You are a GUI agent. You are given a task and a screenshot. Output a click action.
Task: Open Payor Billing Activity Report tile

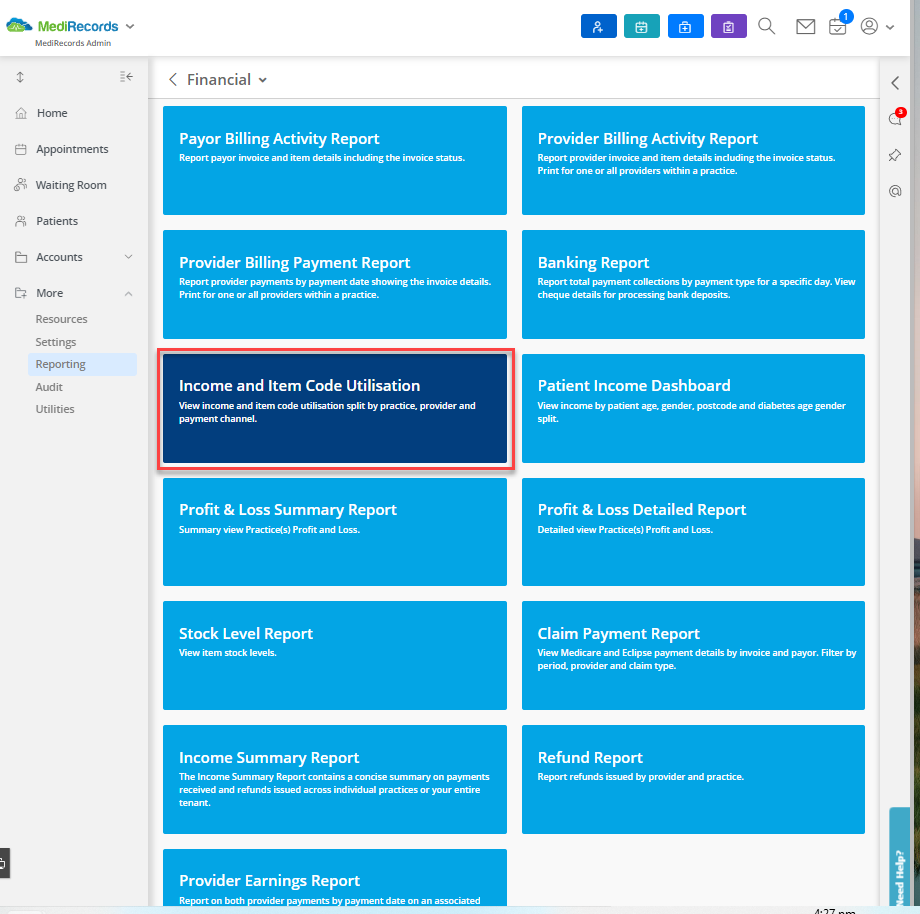point(334,160)
